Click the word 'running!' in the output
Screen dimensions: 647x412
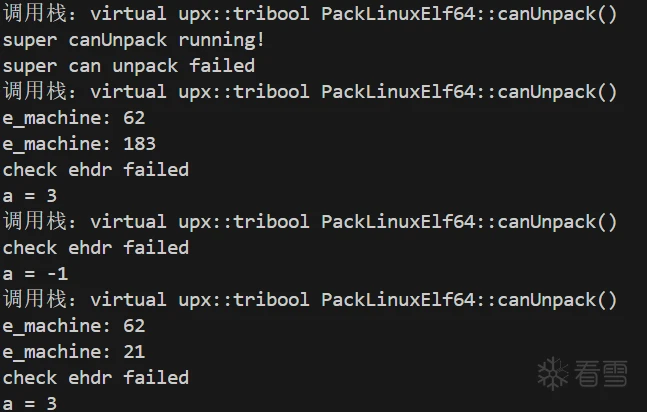pyautogui.click(x=221, y=40)
